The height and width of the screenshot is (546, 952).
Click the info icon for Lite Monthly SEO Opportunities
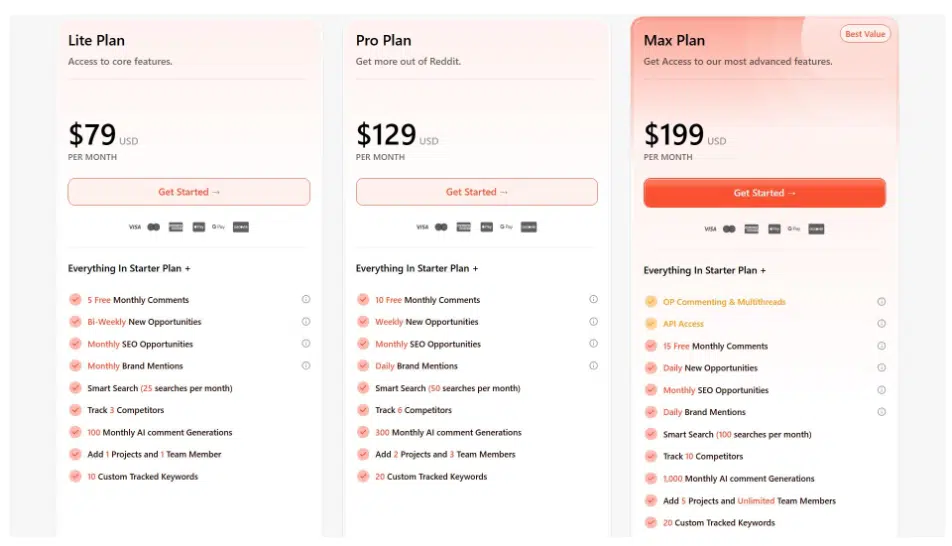point(306,344)
